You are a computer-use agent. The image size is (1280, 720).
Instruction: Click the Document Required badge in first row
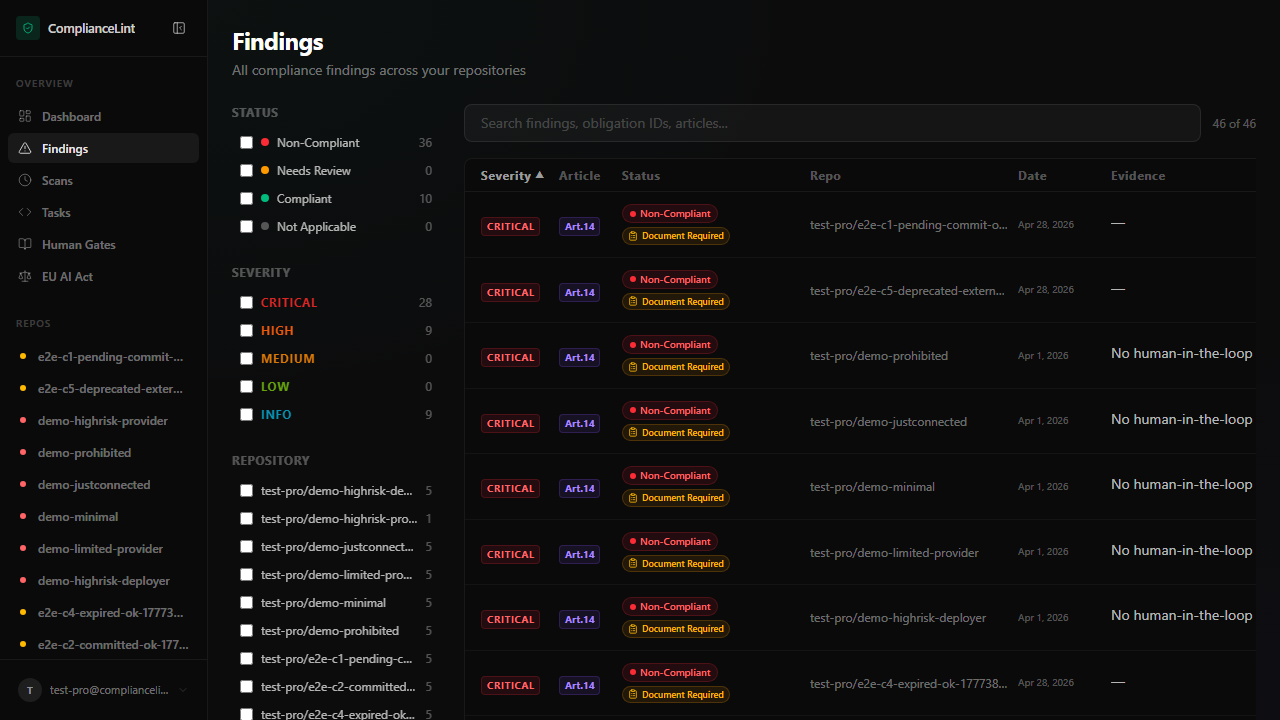676,237
